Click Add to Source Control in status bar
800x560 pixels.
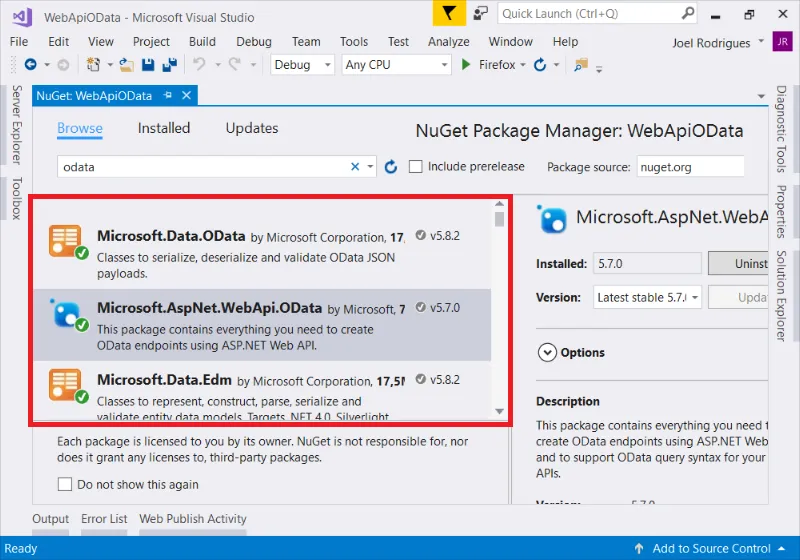[x=711, y=549]
